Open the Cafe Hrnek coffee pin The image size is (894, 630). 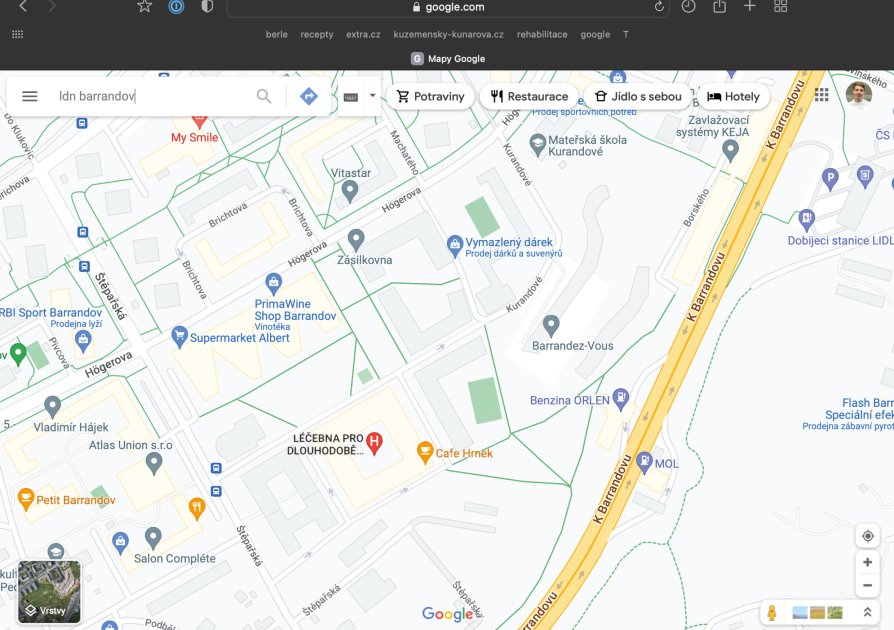(x=425, y=453)
